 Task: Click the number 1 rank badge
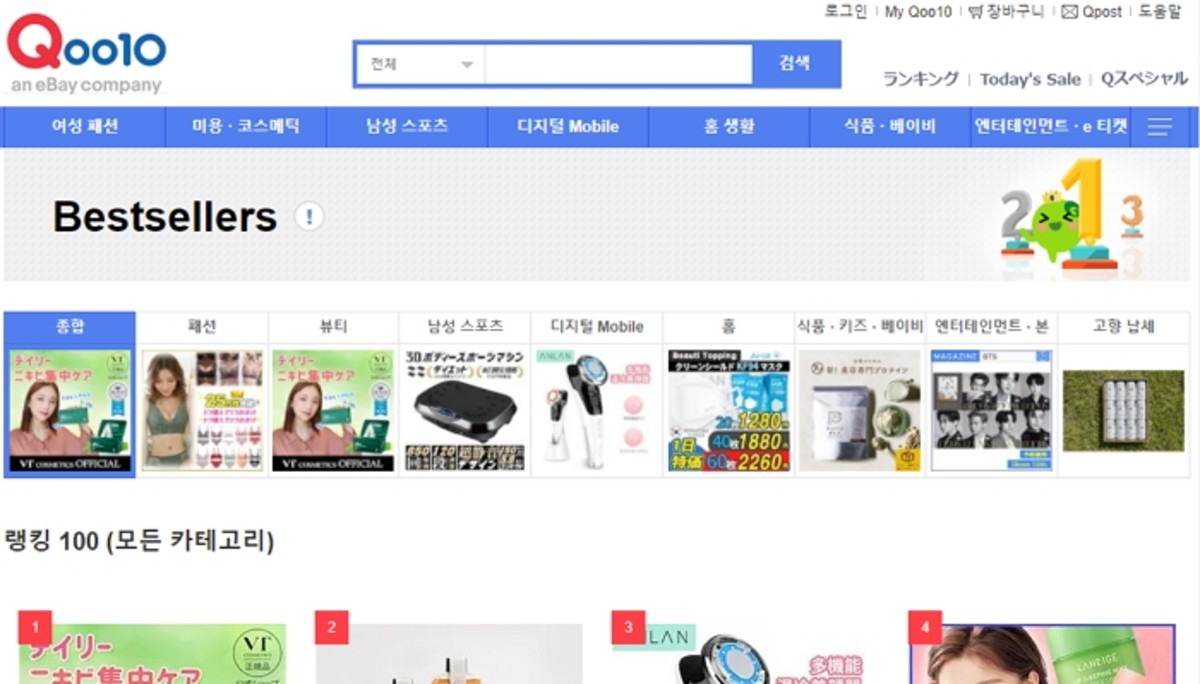point(35,628)
